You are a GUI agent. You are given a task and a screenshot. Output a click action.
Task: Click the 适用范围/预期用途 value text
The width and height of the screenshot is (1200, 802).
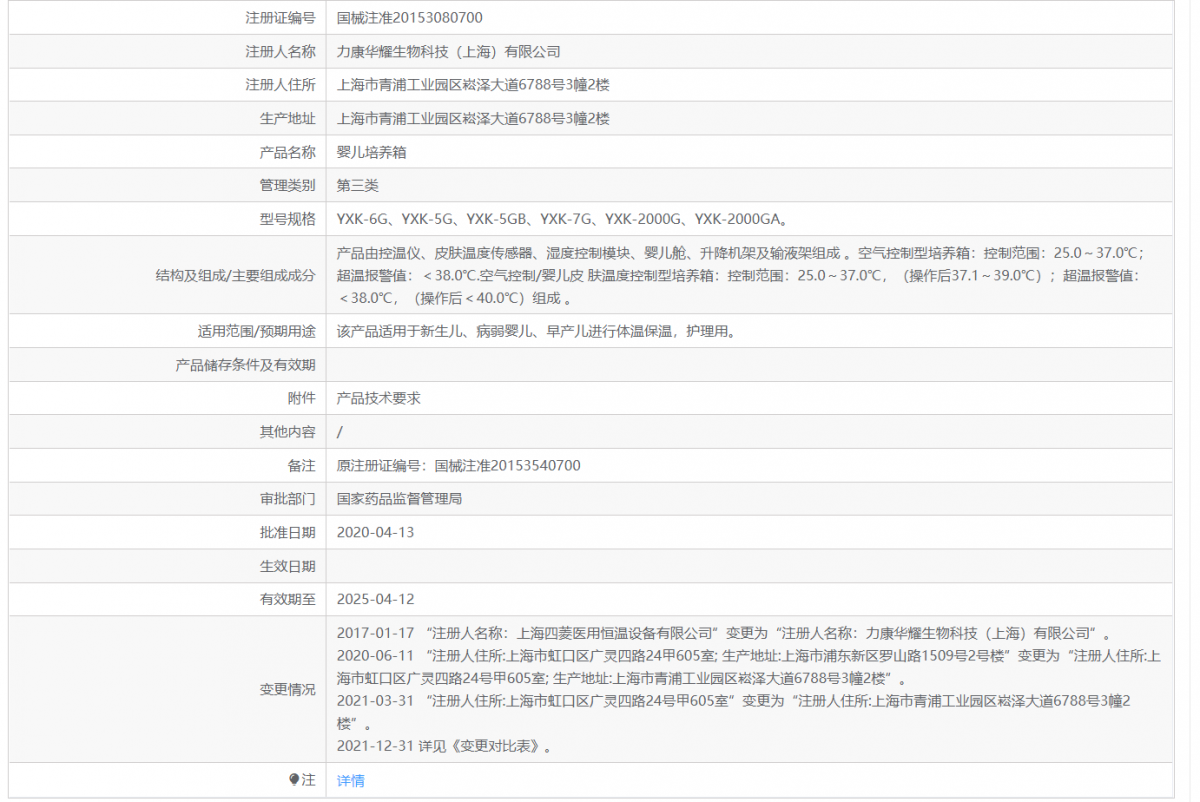[x=536, y=331]
